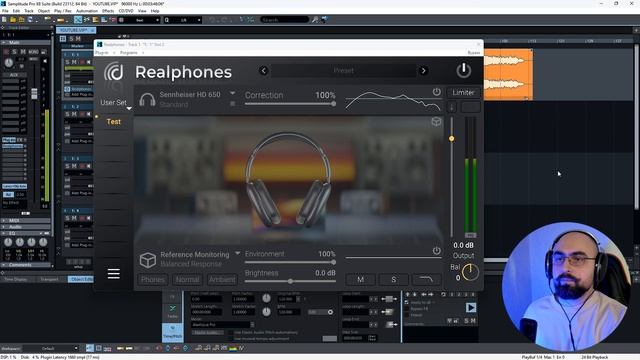This screenshot has height=360, width=640.
Task: Expand the MIDI section in Track Editor
Action: 25,221
